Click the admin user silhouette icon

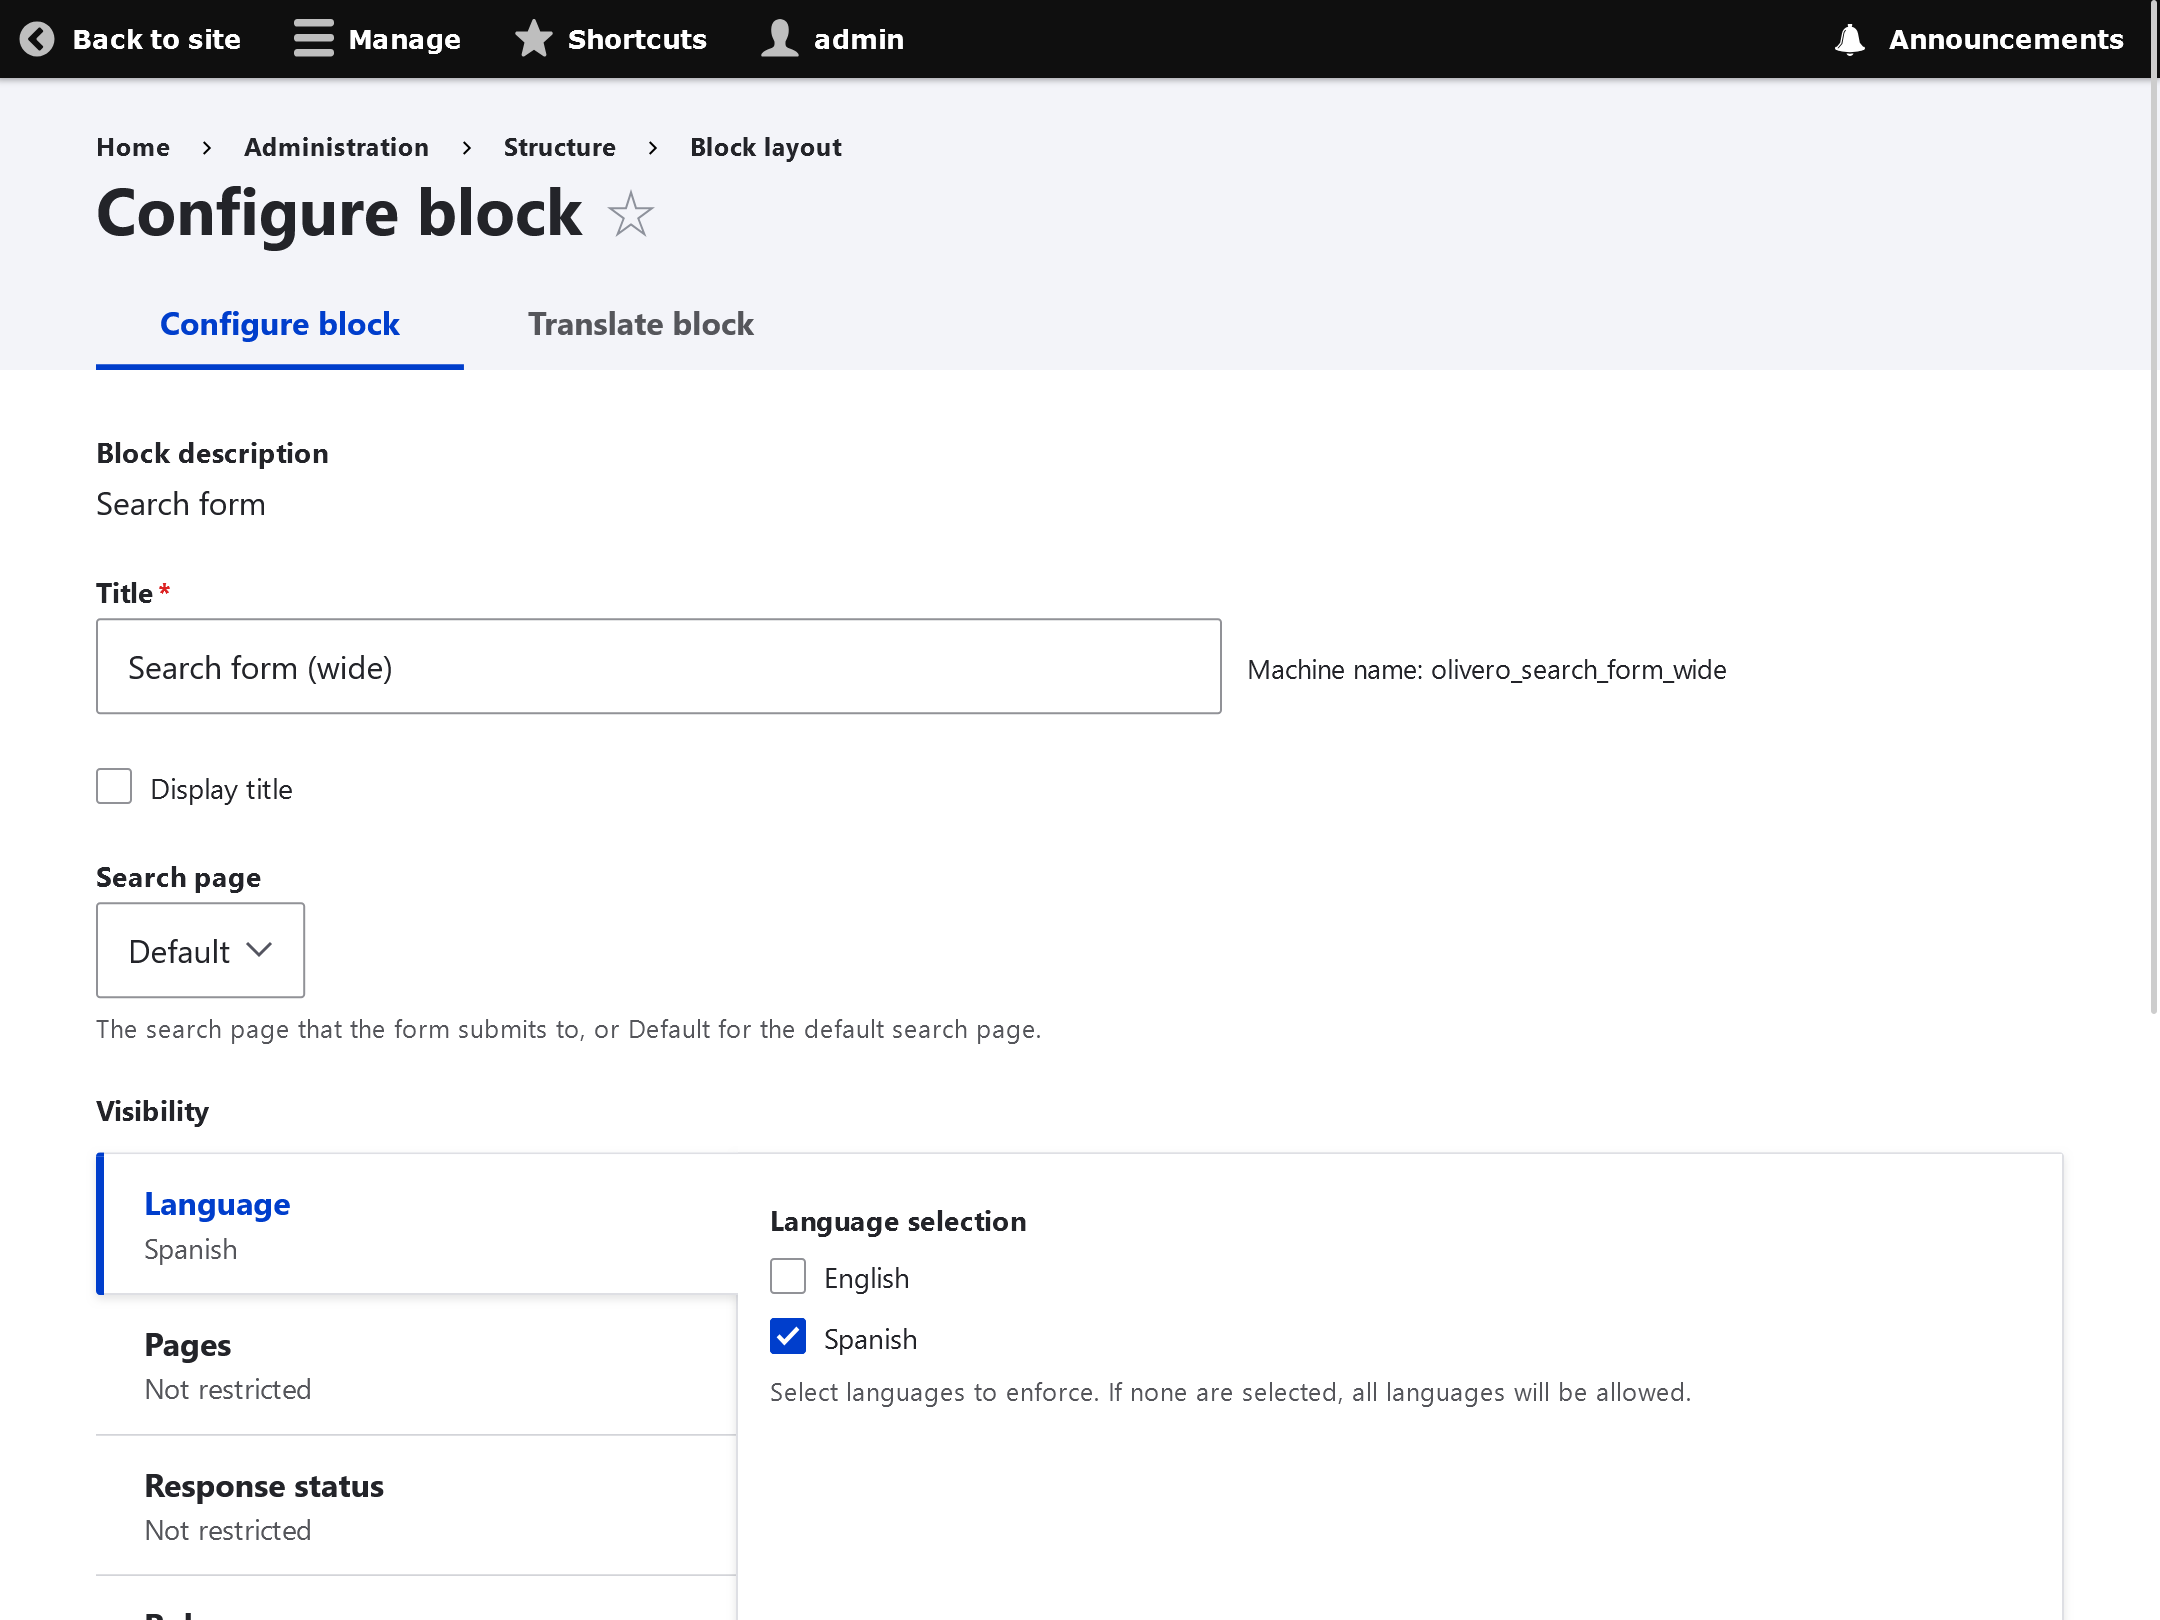(779, 39)
